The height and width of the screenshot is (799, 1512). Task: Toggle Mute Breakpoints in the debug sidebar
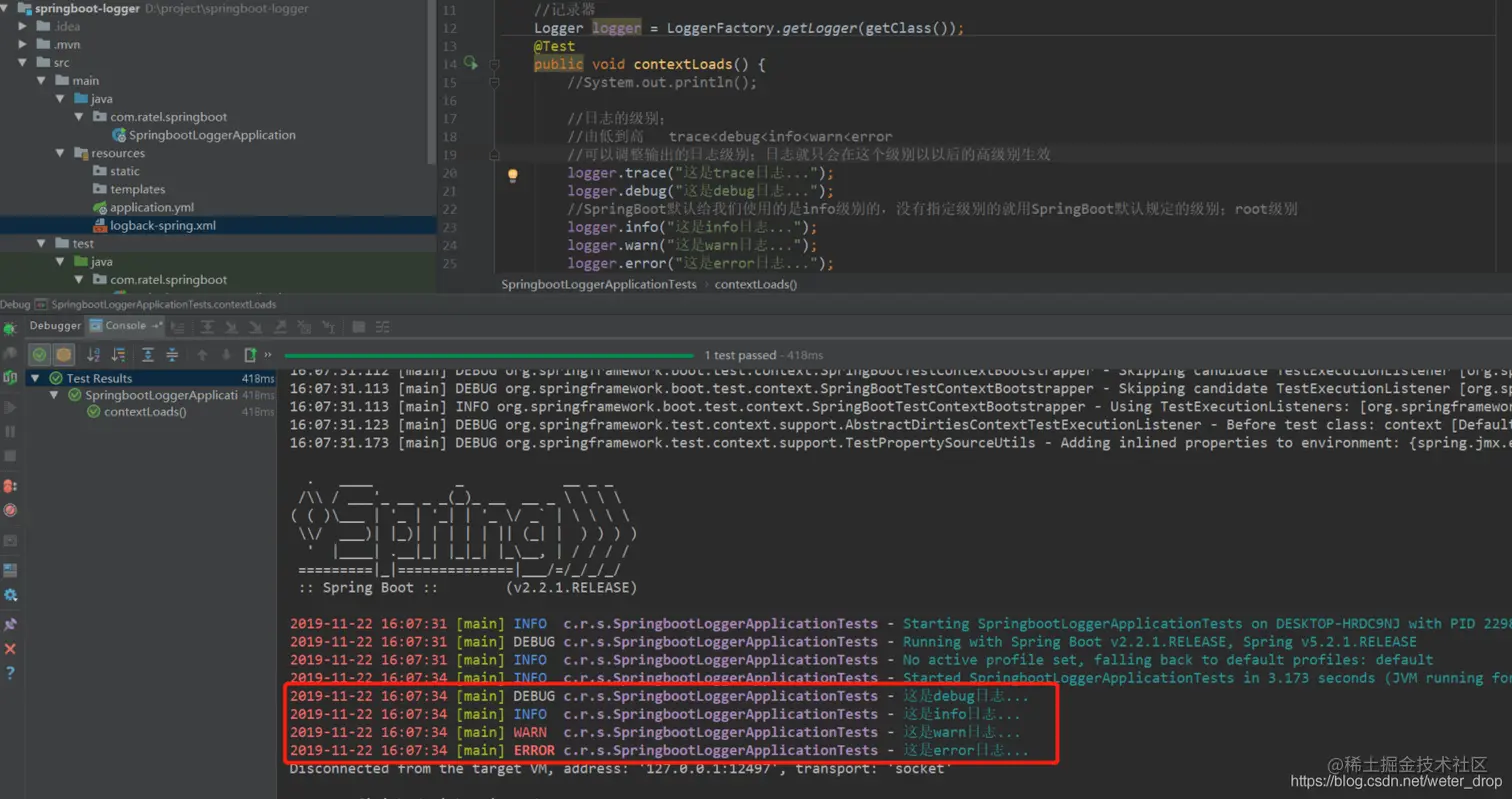[10, 509]
